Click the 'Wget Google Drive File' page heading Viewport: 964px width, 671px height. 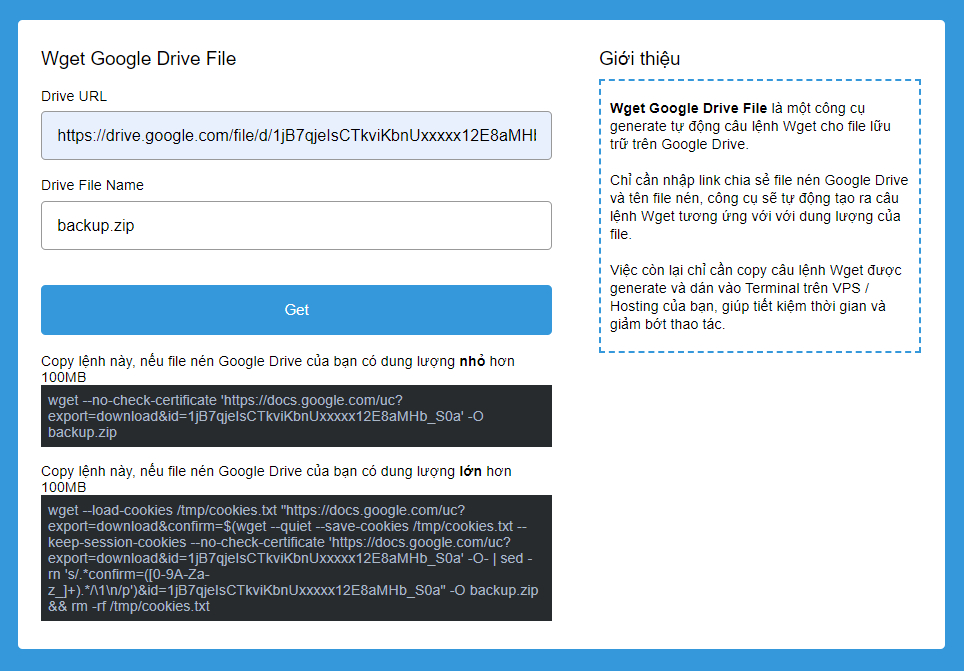coord(139,58)
